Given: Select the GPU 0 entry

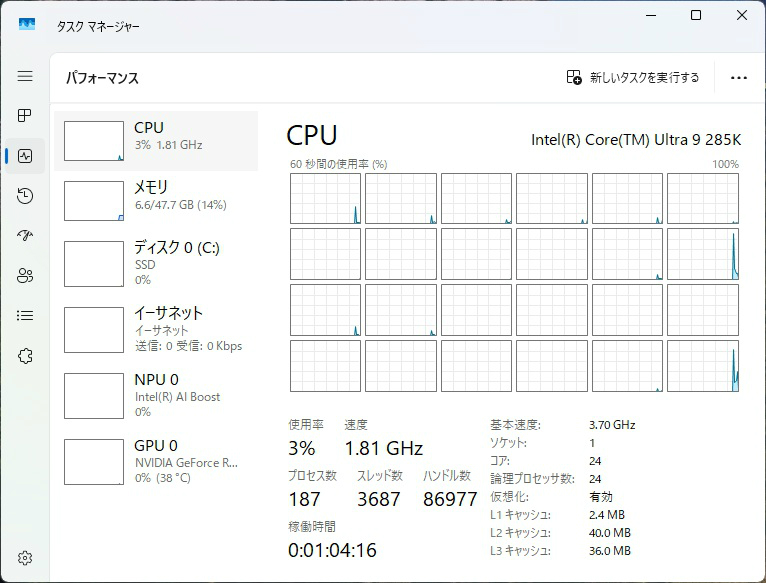Looking at the screenshot, I should tap(157, 461).
